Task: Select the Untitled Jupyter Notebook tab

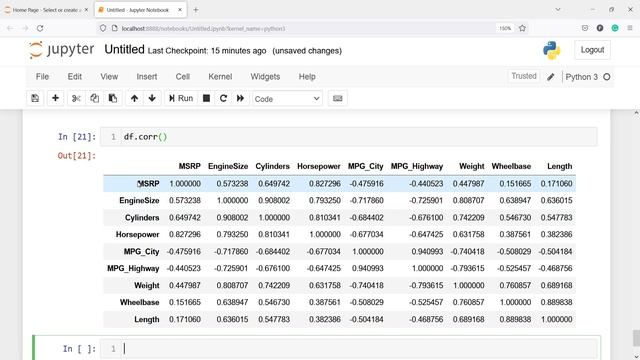Action: 140,10
